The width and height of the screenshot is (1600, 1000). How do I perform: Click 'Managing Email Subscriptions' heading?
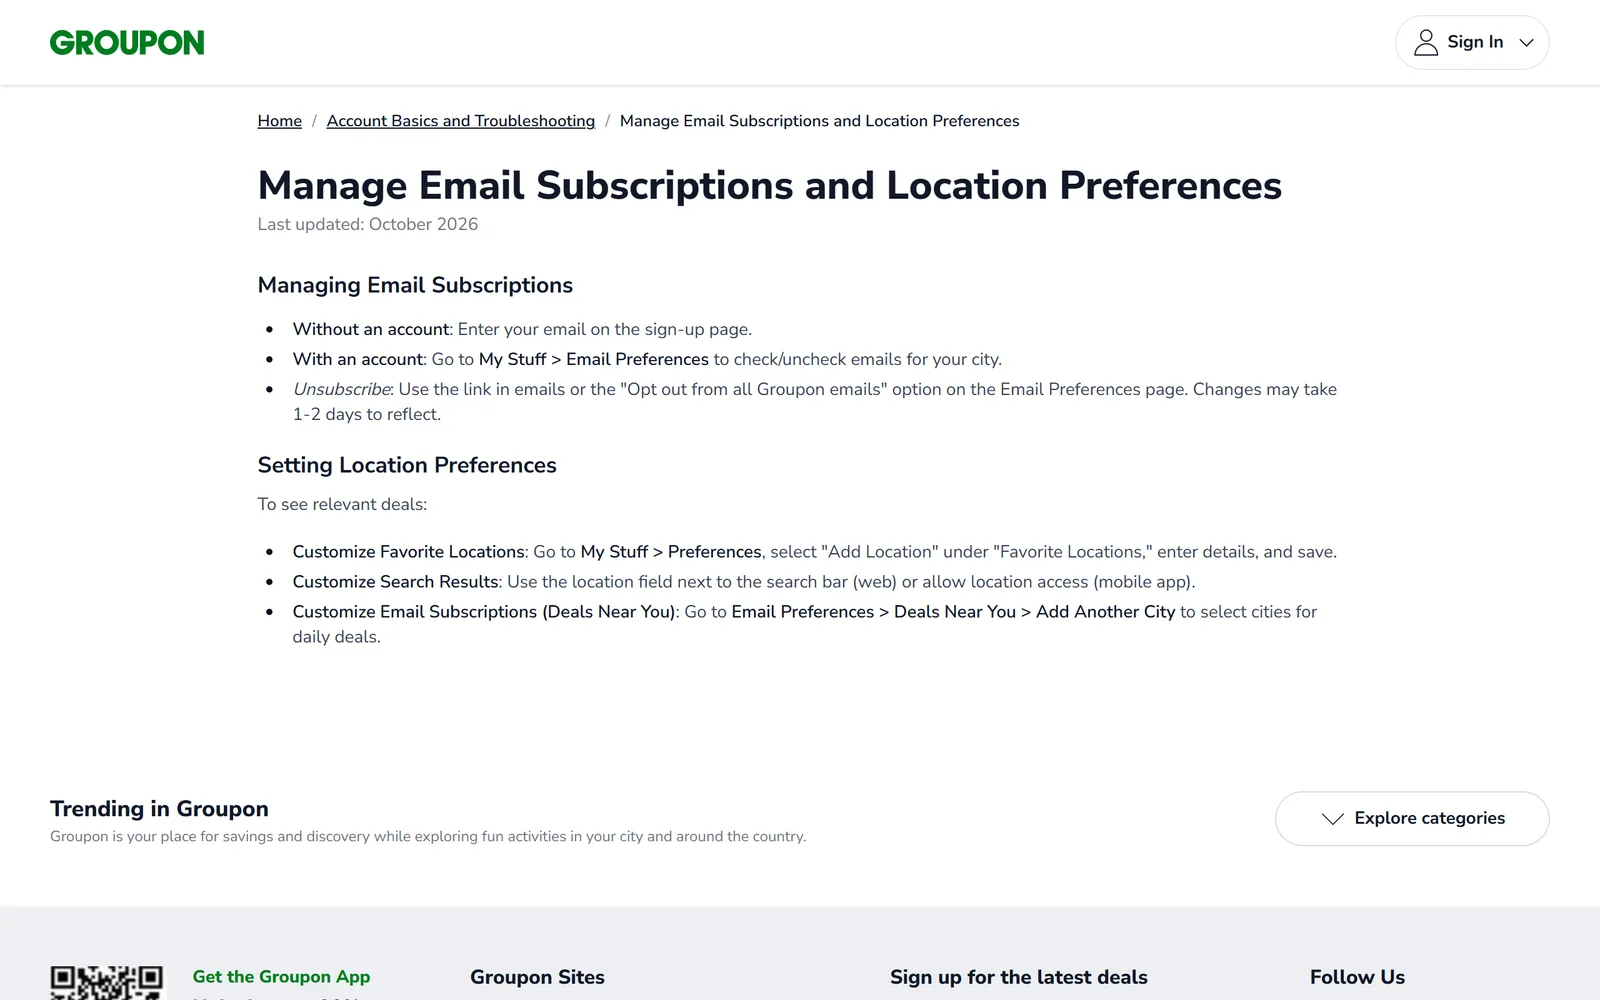coord(415,285)
